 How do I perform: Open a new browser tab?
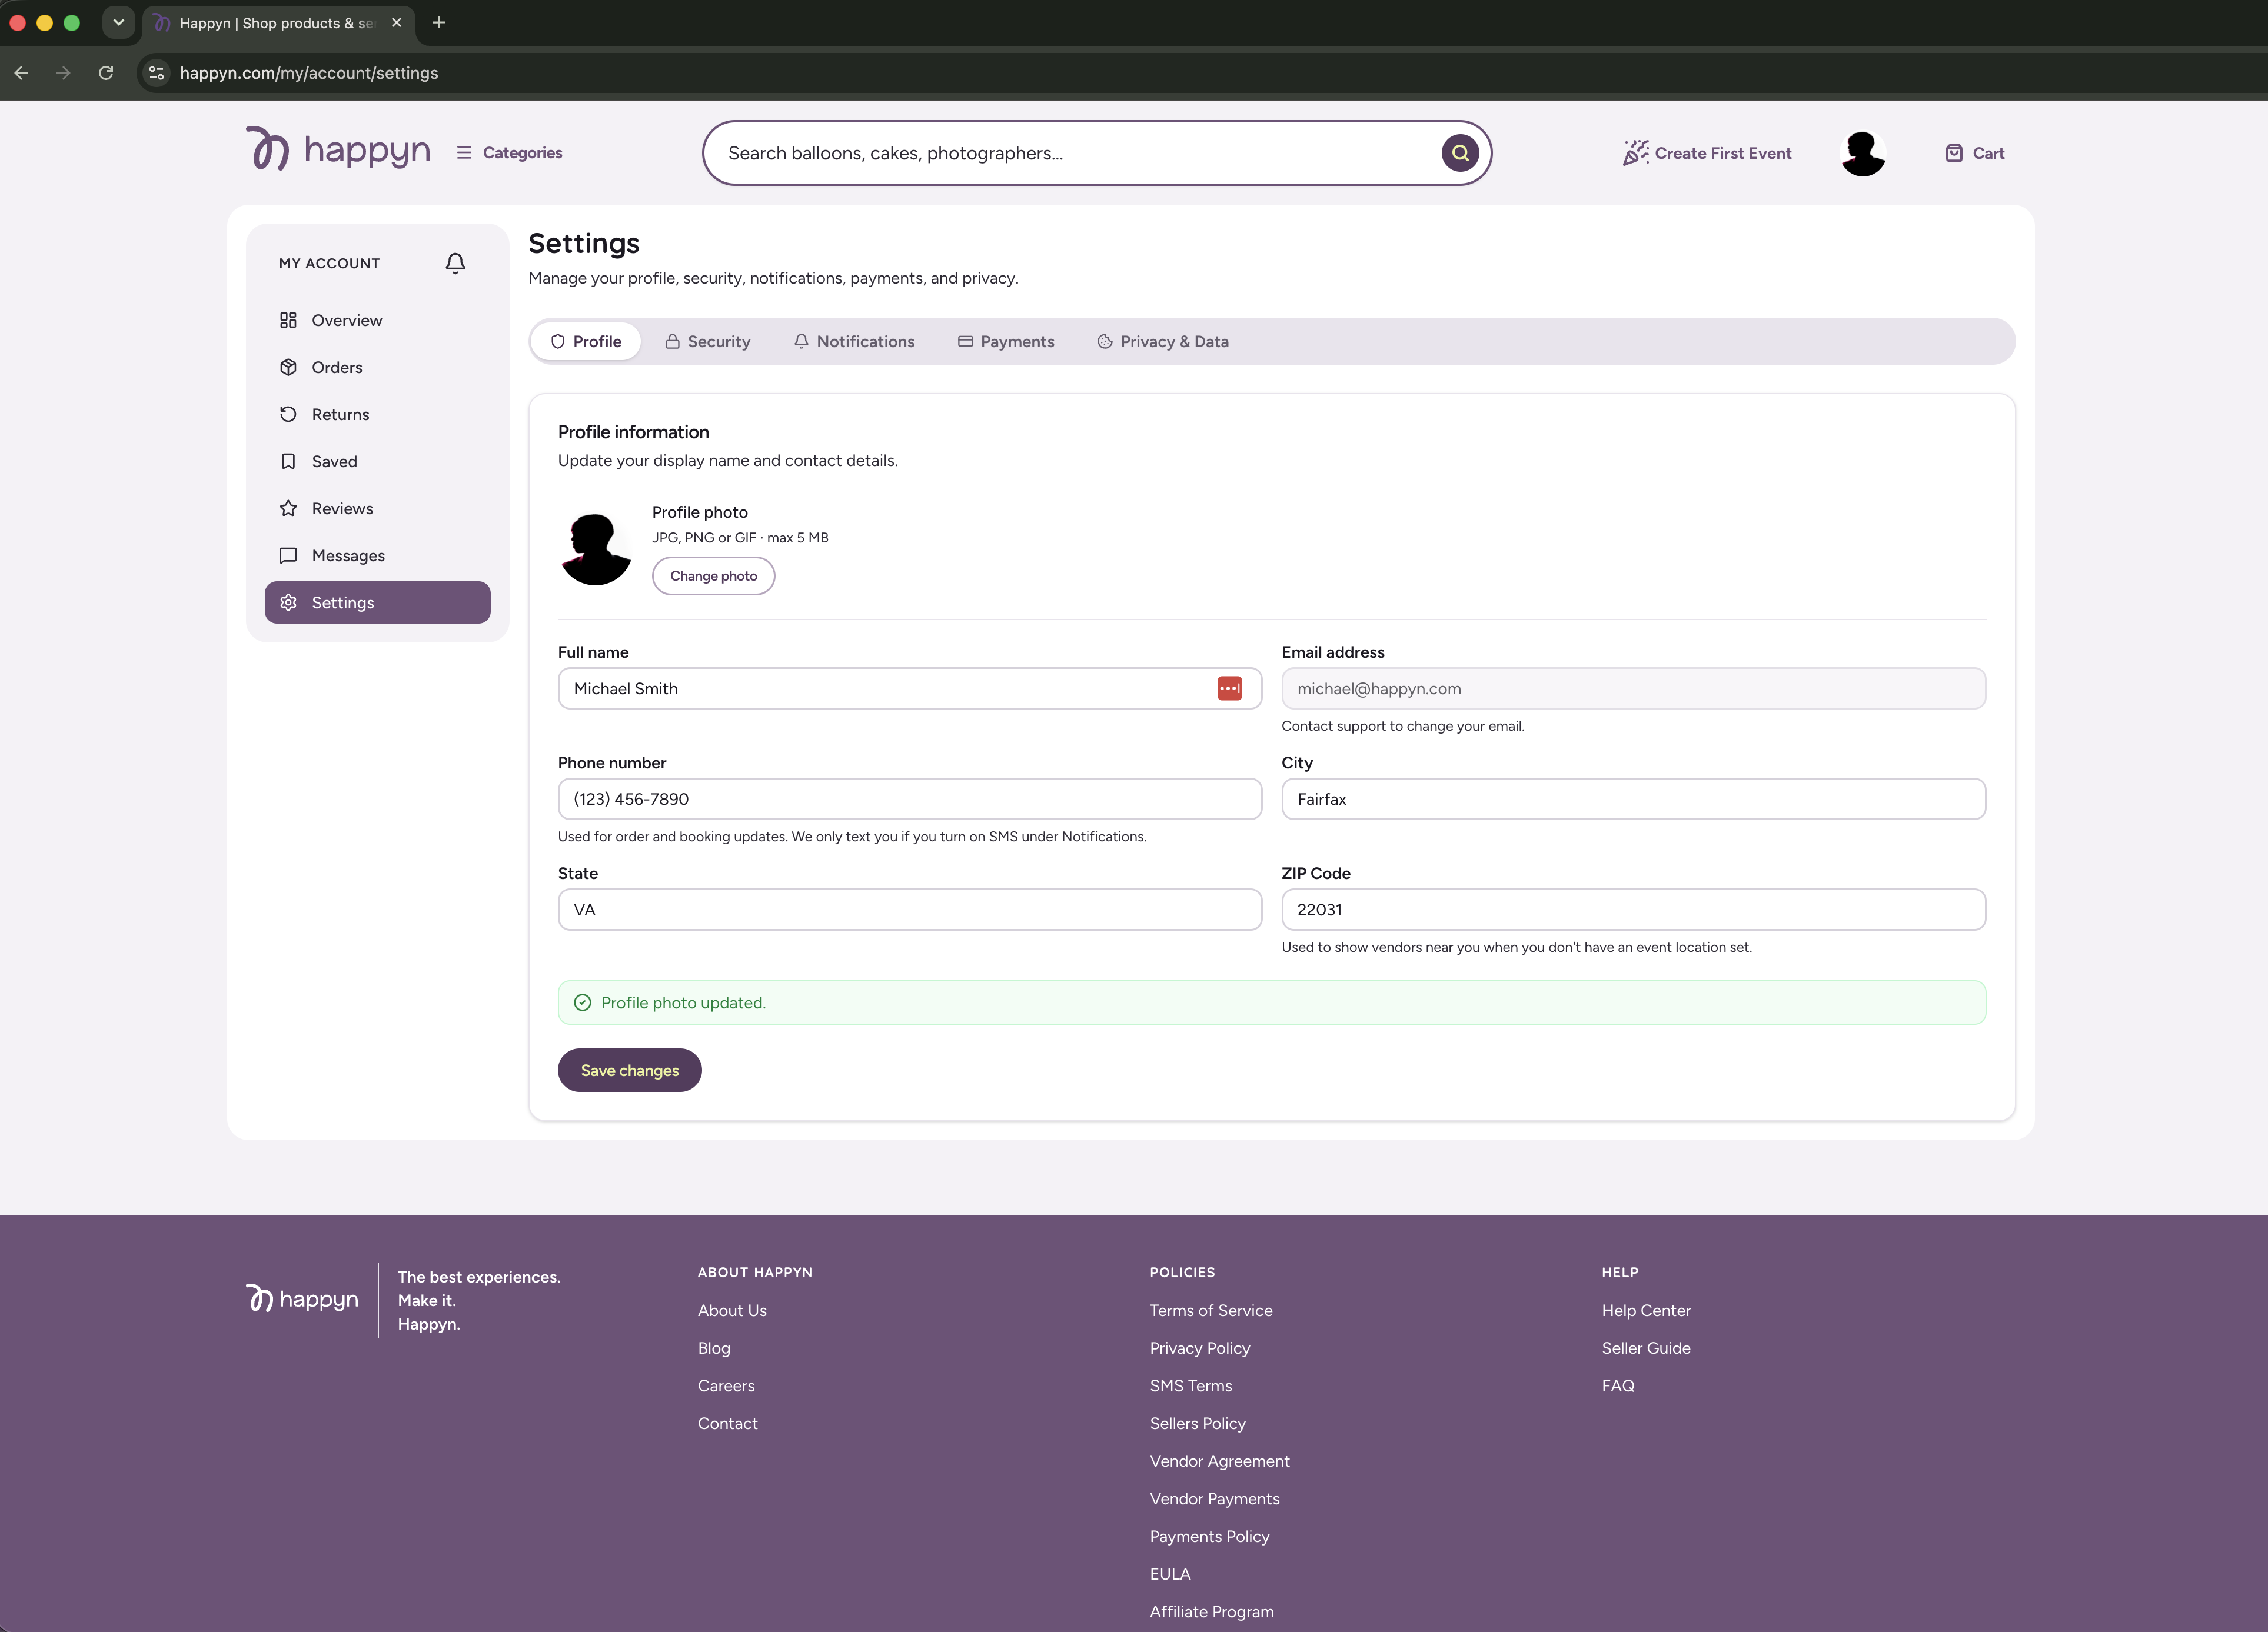[x=438, y=23]
